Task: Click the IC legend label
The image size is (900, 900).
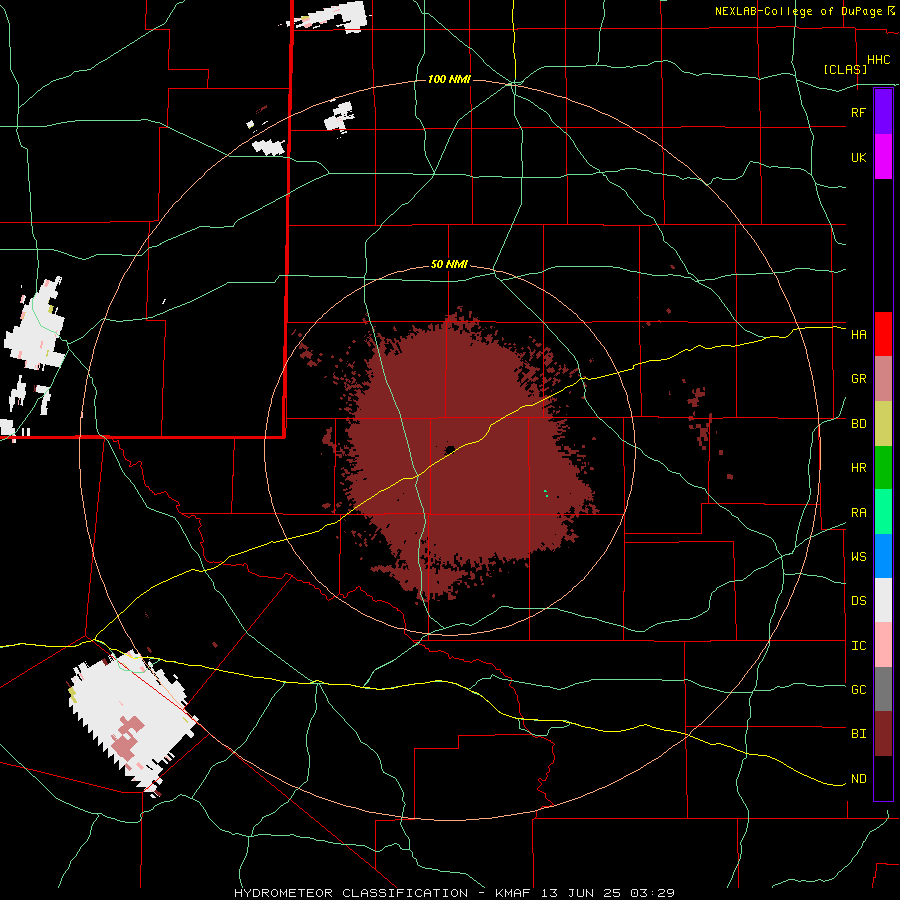Action: coord(858,646)
